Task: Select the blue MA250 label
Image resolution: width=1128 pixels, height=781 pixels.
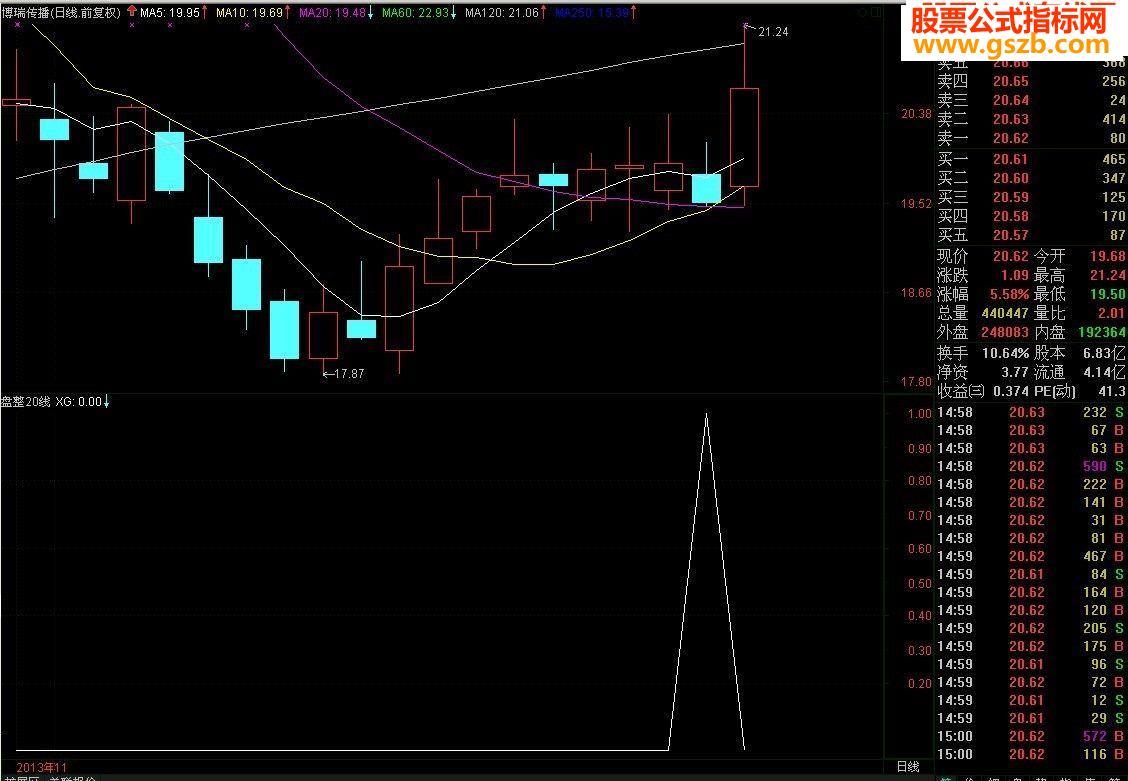Action: (x=591, y=12)
